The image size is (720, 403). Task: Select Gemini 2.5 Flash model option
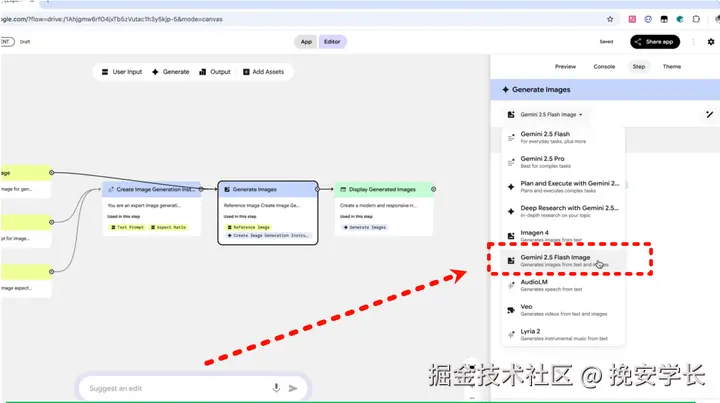(x=563, y=137)
